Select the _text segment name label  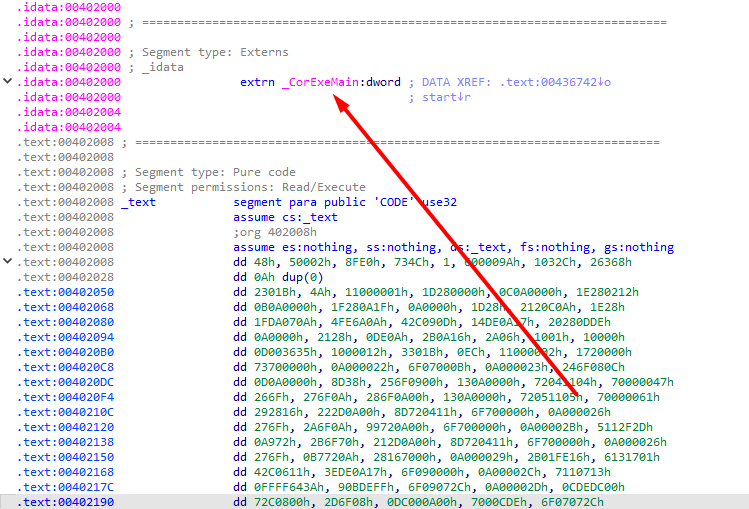tap(138, 202)
